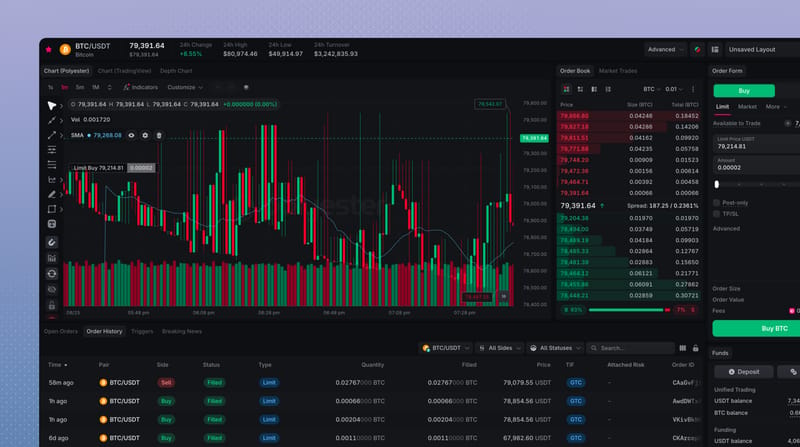
Task: Click the Deposit button in Funds
Action: point(744,372)
